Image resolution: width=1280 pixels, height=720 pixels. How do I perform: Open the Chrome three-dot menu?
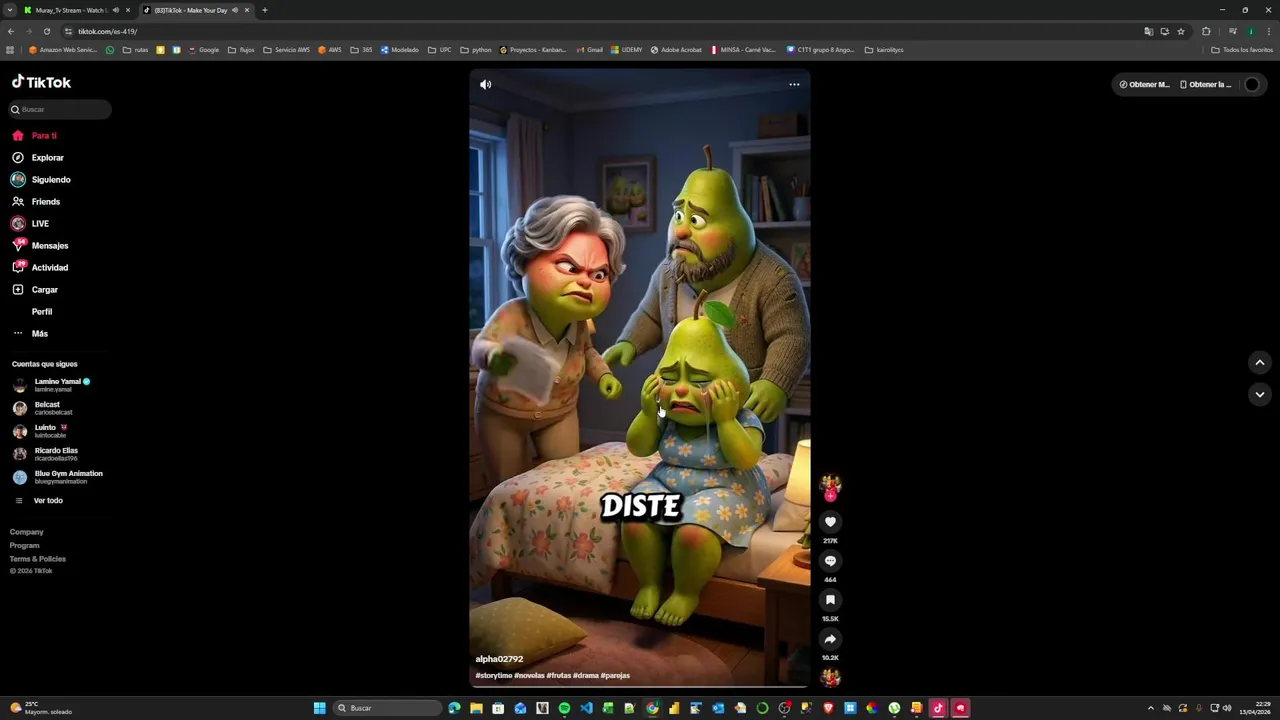pos(1269,31)
